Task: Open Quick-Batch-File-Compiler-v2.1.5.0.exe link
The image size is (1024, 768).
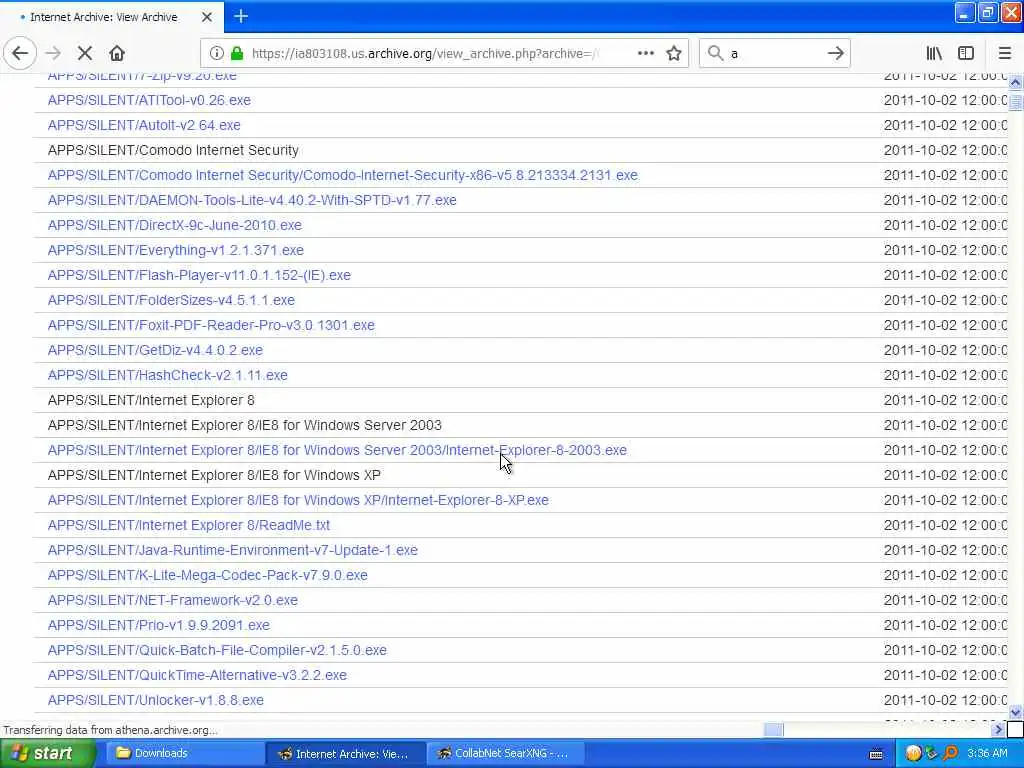Action: point(217,650)
